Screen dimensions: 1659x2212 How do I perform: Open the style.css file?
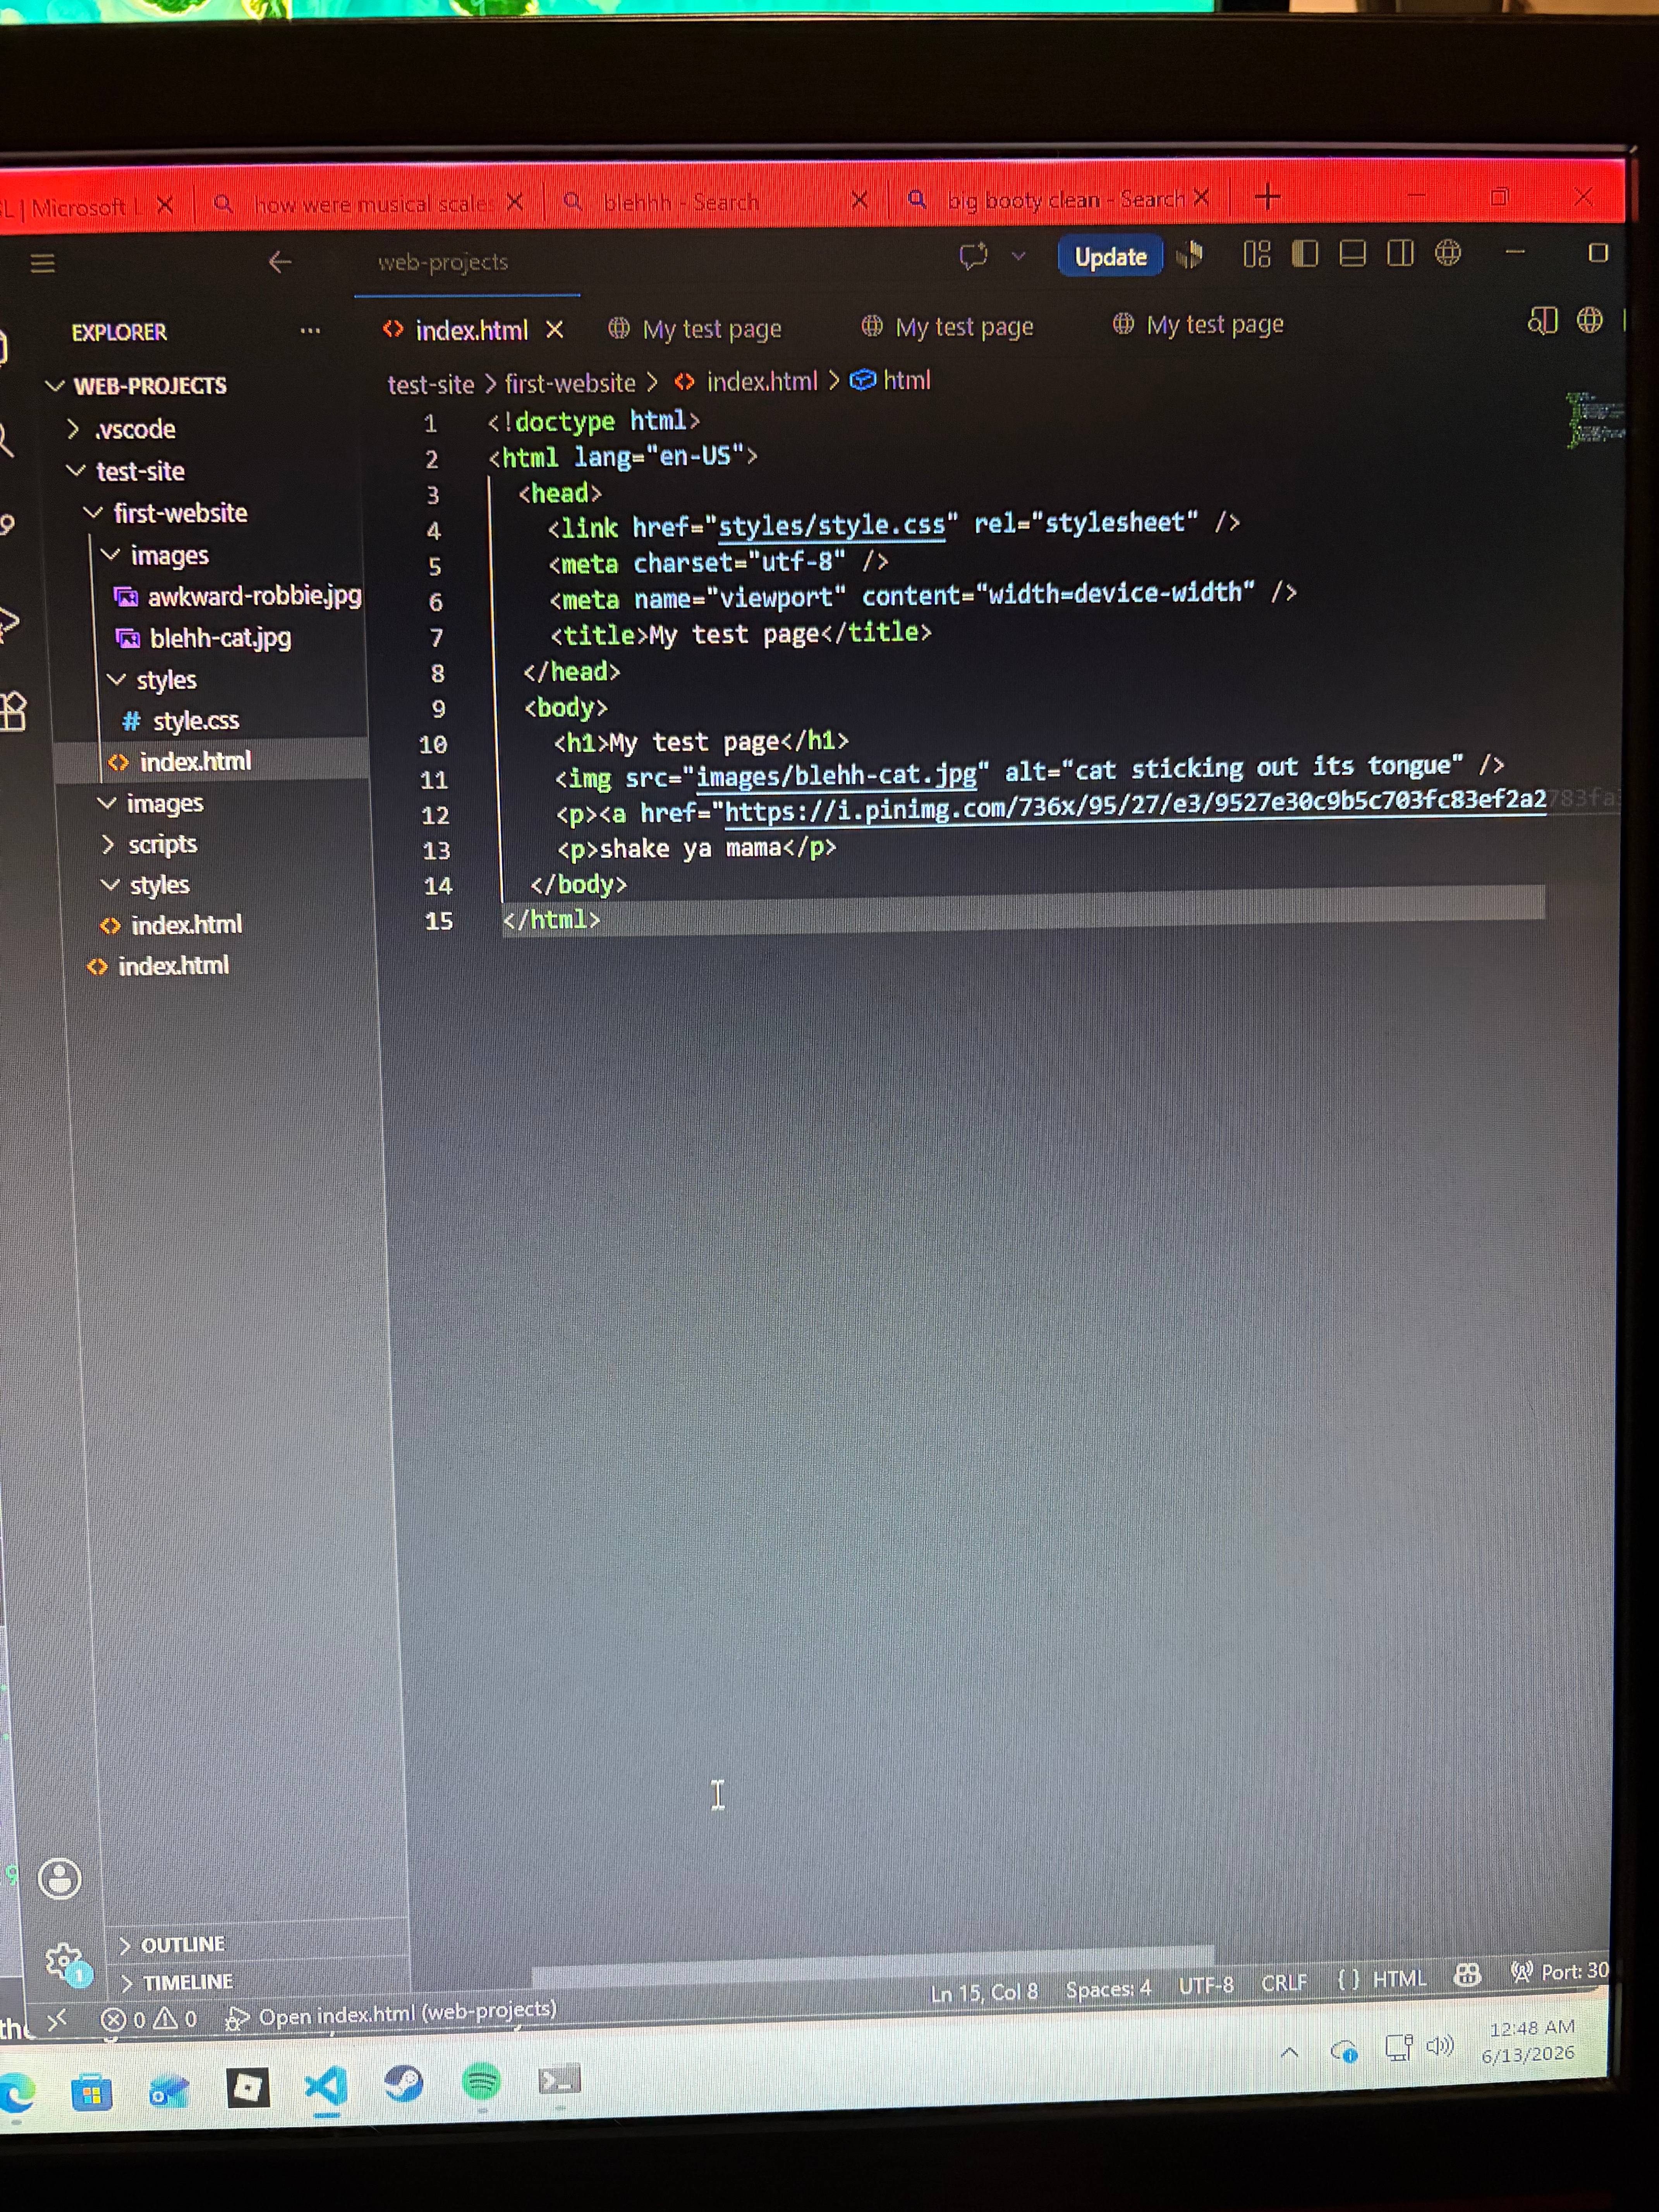coord(180,721)
